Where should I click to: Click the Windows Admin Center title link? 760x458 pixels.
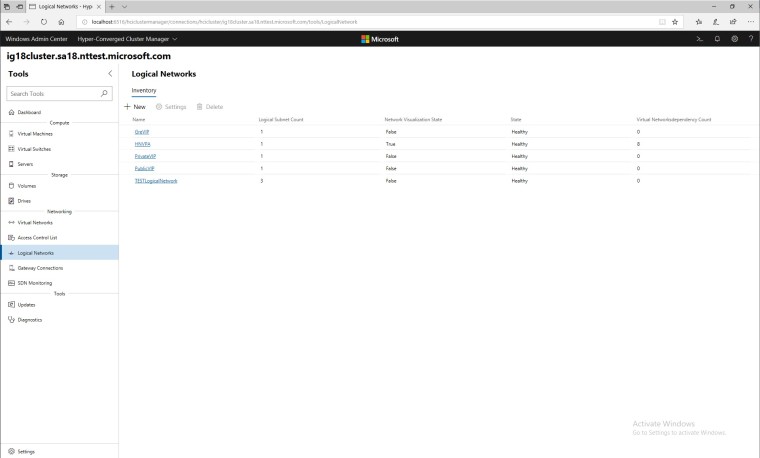coord(36,39)
